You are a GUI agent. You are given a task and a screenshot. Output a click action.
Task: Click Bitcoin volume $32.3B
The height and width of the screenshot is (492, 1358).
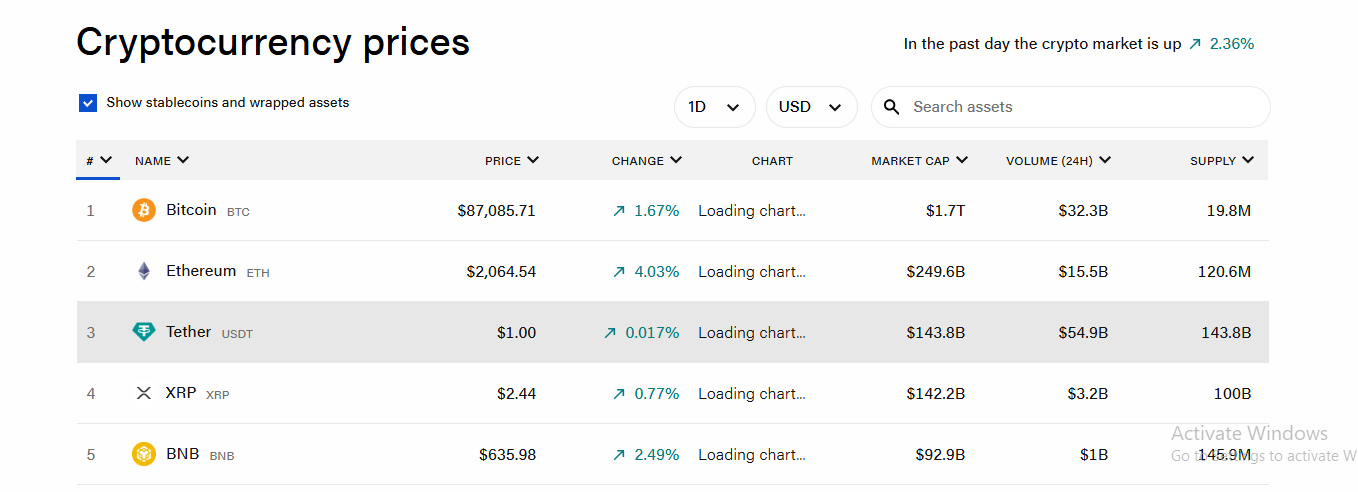1083,211
